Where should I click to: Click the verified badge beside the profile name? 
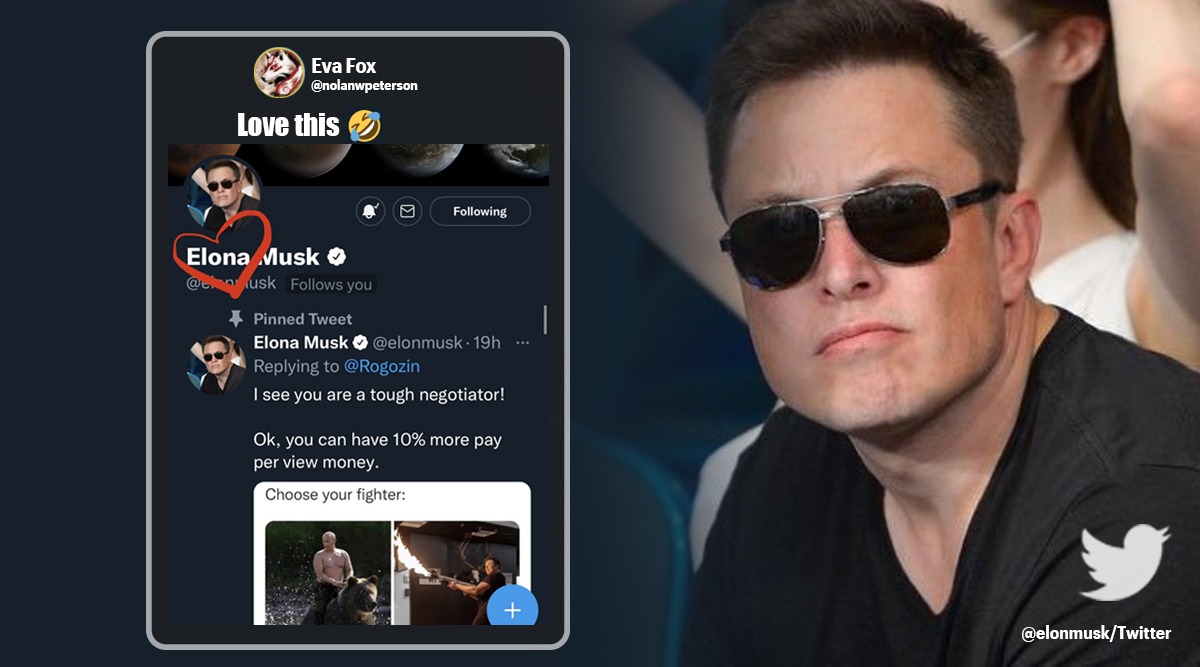coord(337,257)
